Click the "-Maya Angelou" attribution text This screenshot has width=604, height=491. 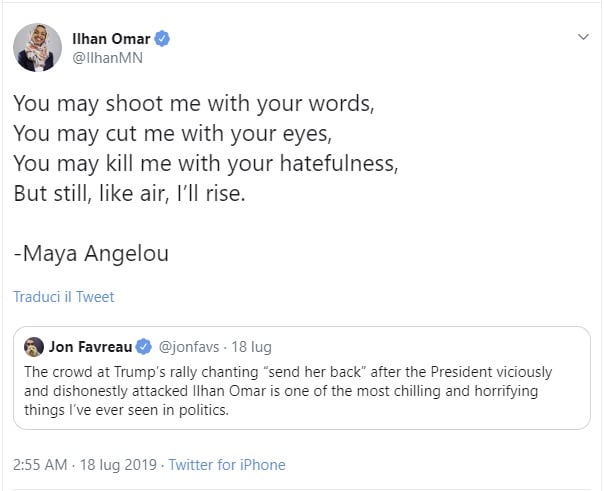point(91,254)
